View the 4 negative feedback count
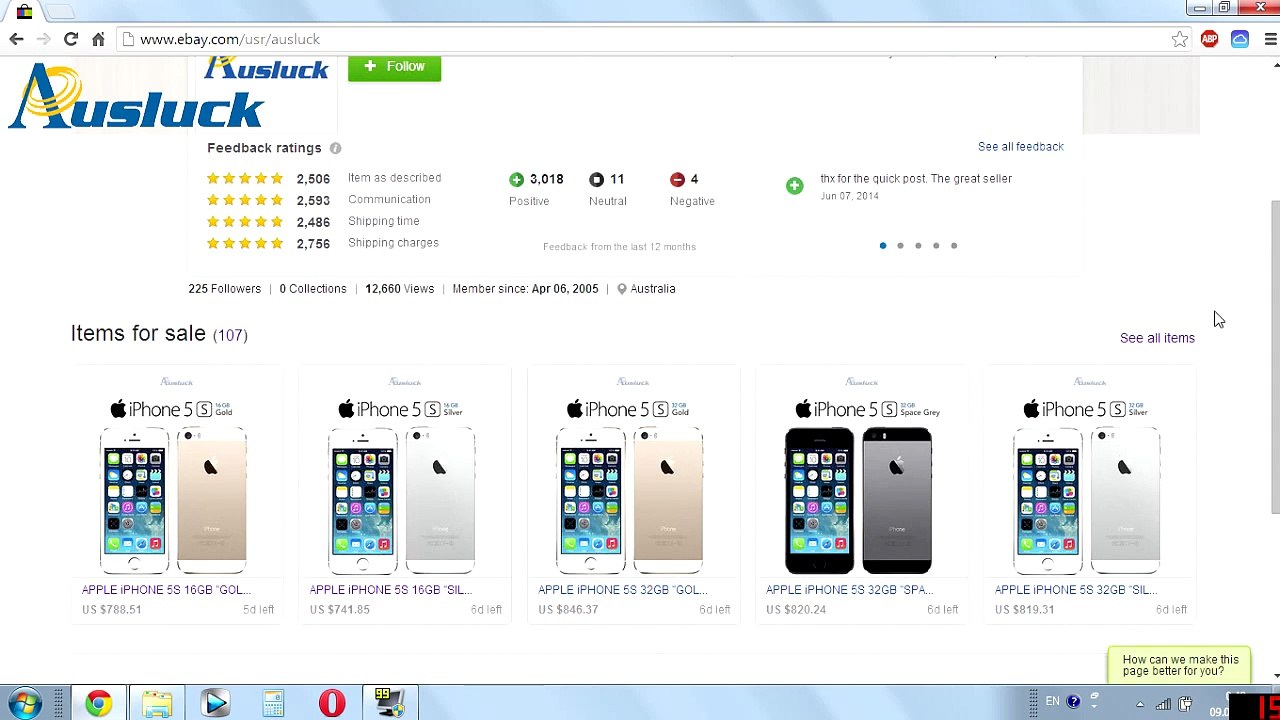This screenshot has height=720, width=1280. [x=694, y=179]
